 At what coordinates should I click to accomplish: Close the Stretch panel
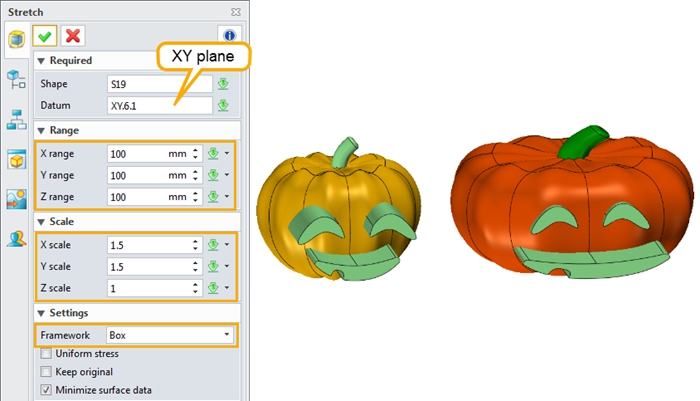pos(236,12)
